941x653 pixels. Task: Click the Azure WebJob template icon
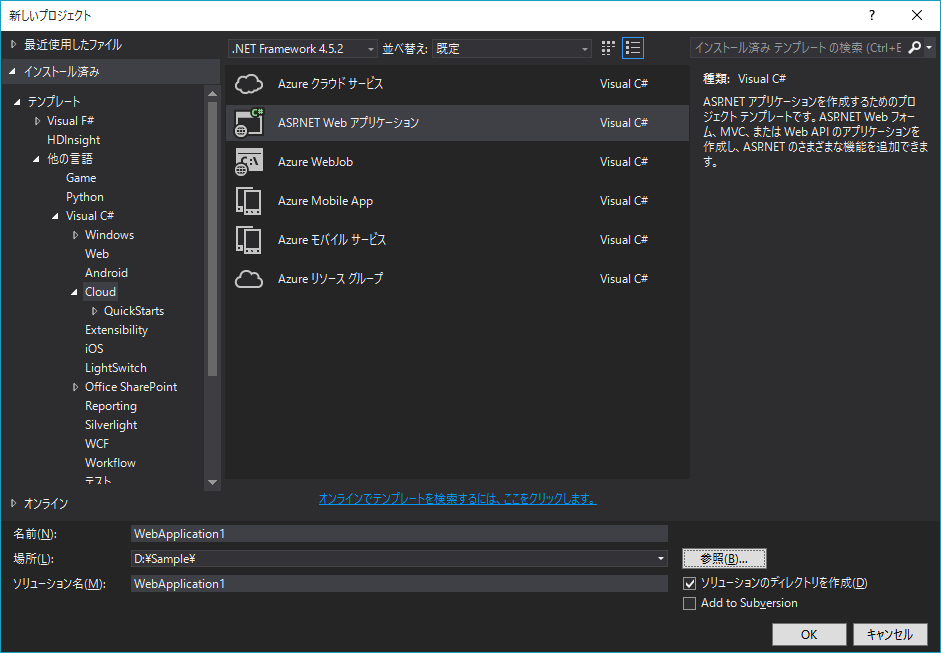pyautogui.click(x=248, y=162)
